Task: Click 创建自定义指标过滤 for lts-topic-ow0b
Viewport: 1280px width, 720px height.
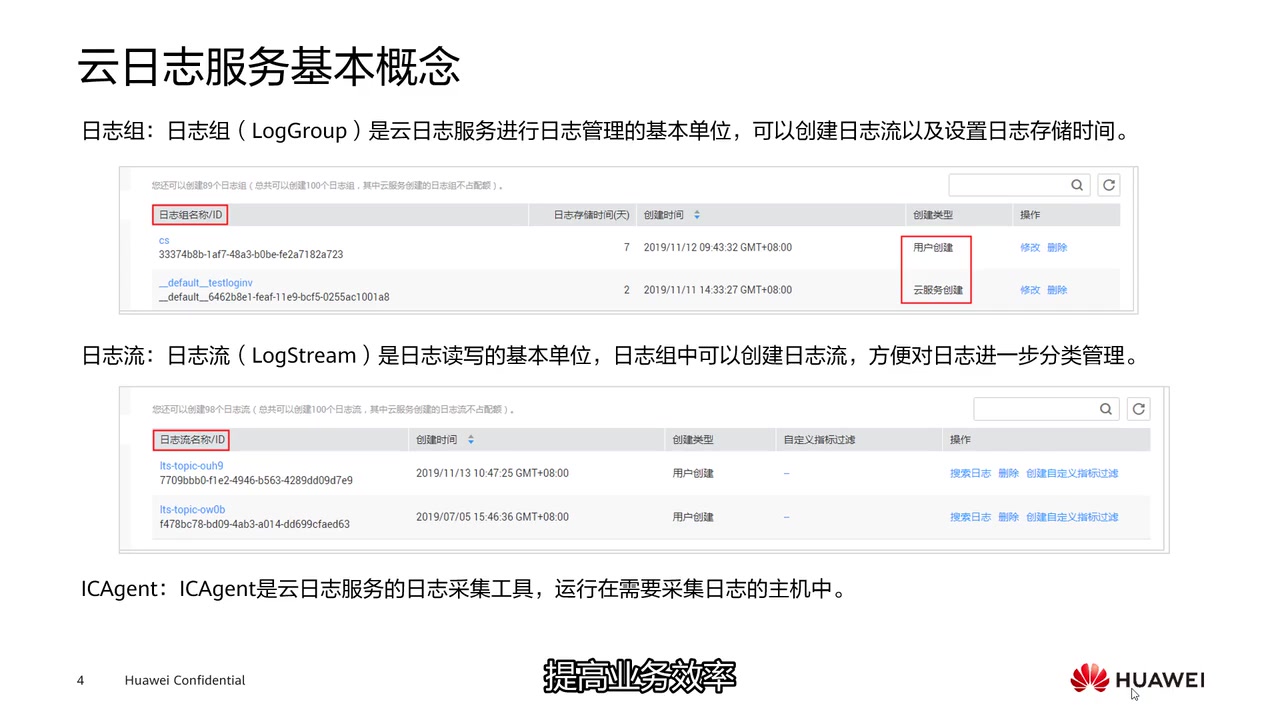Action: click(x=1072, y=517)
